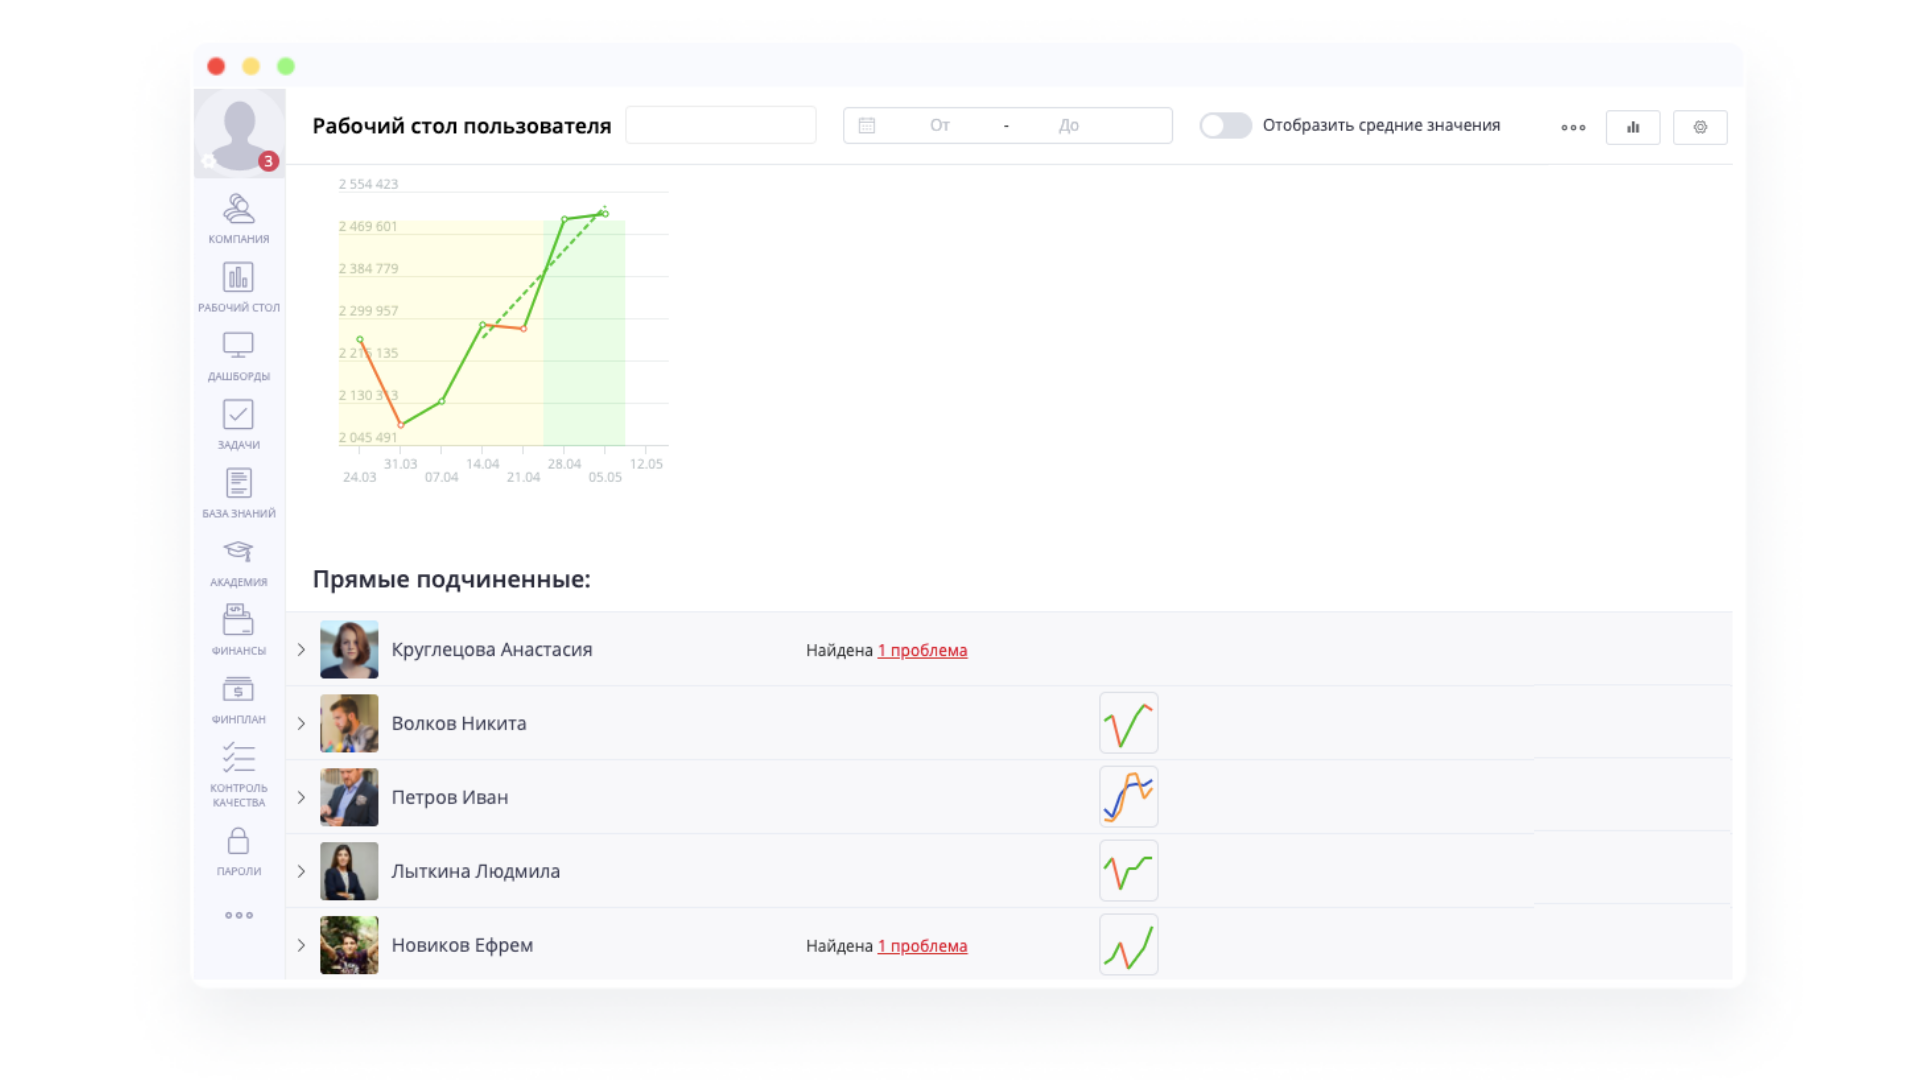
Task: Open the Компания sidebar icon
Action: coord(238,210)
